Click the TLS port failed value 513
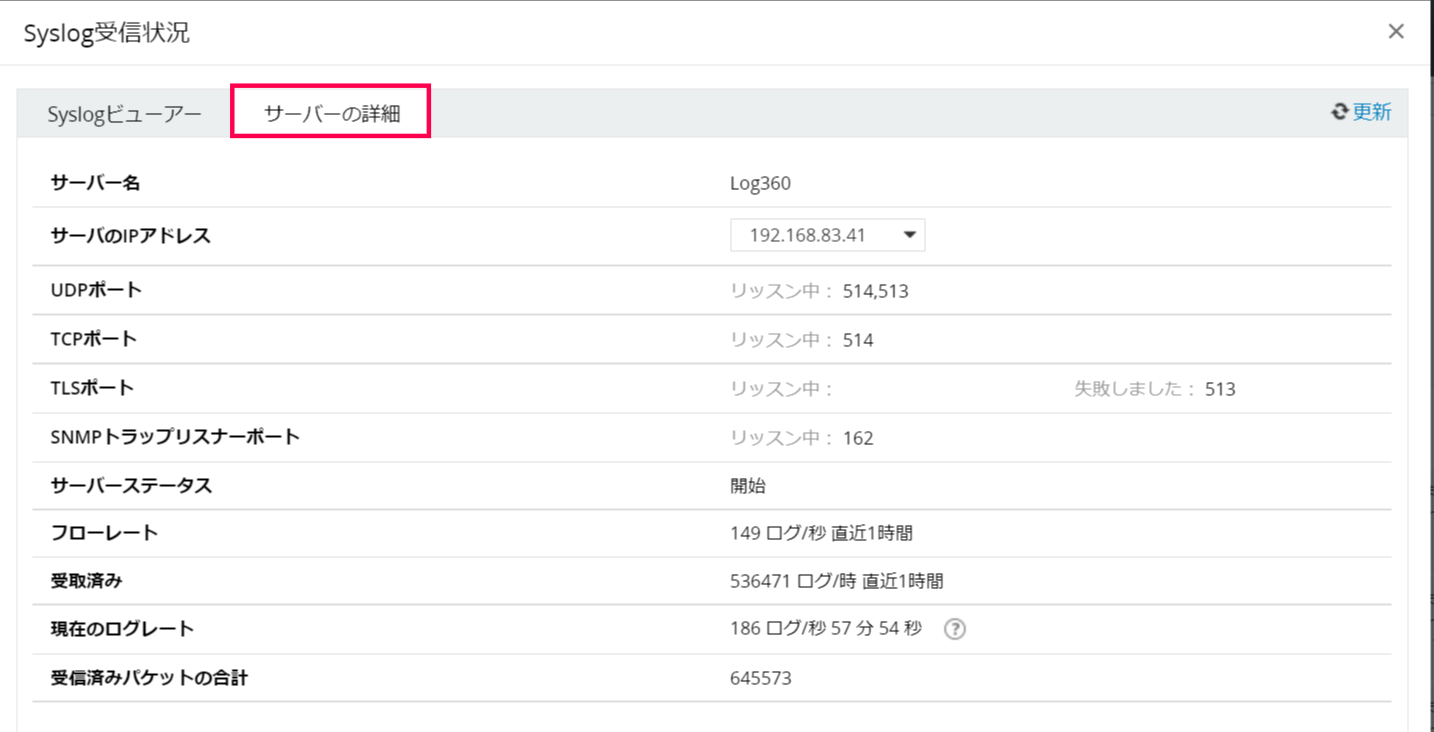 point(1220,389)
